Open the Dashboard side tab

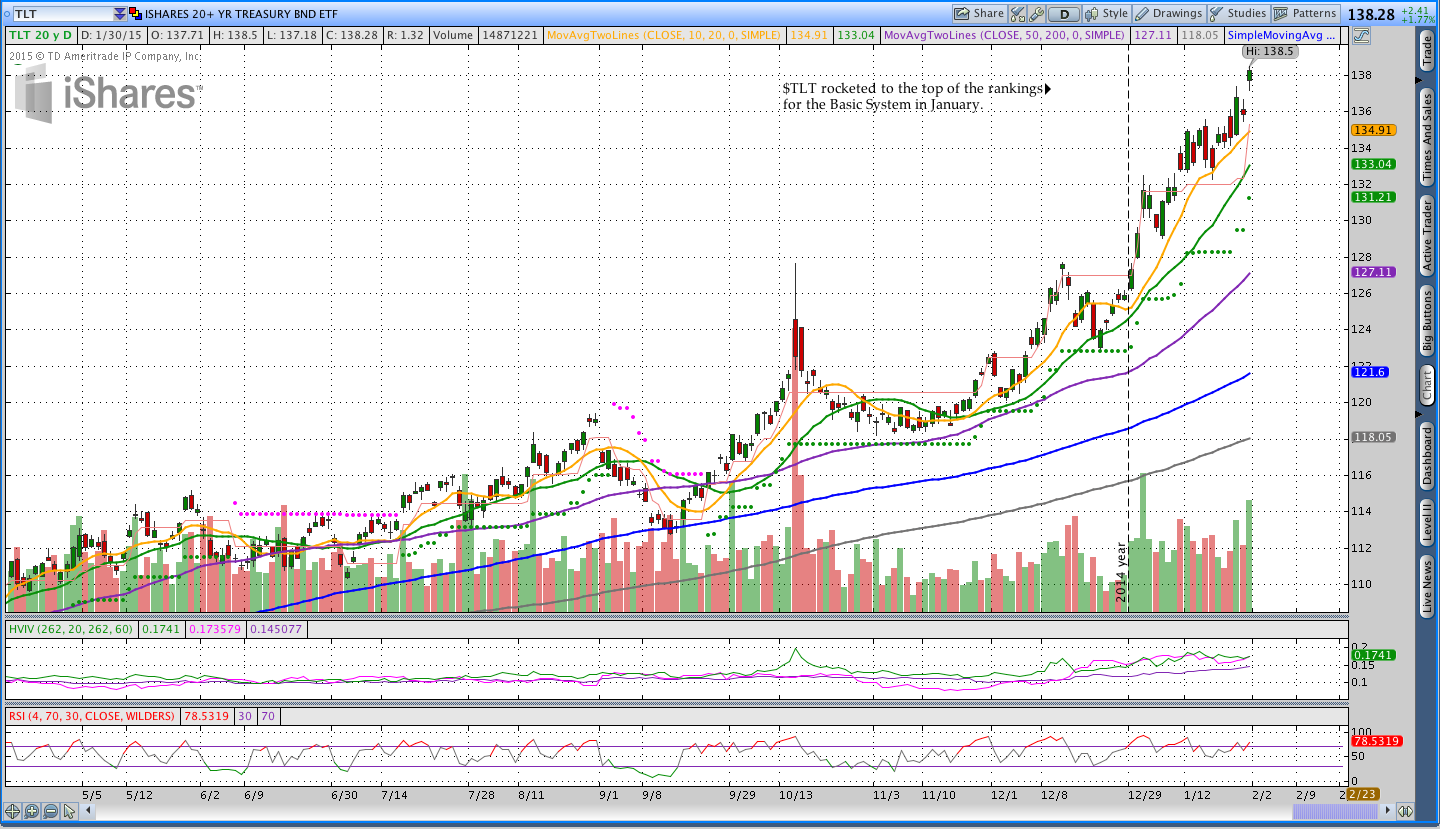[x=1428, y=456]
